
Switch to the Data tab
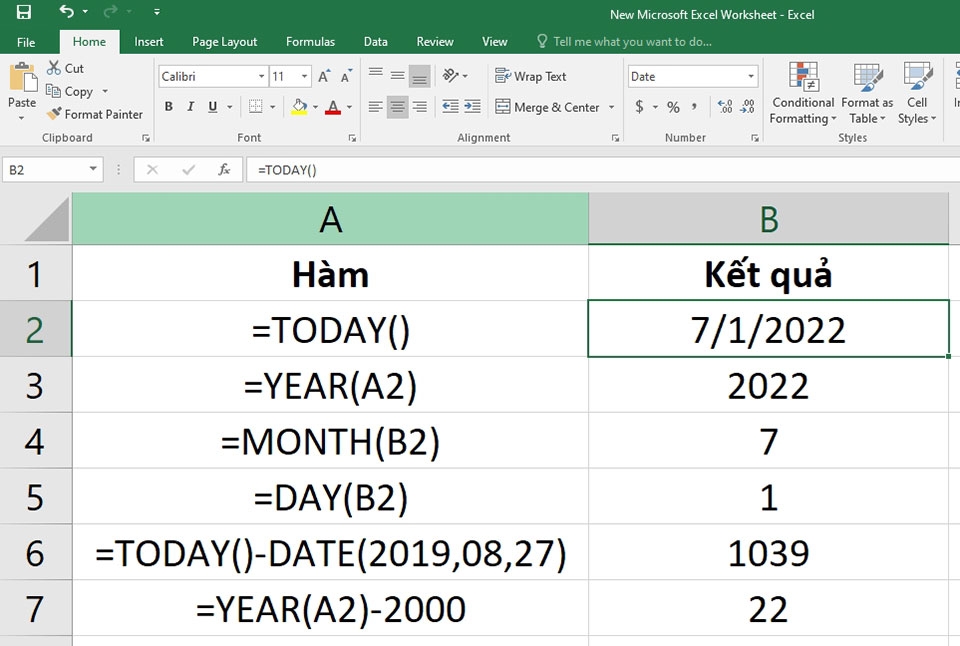tap(375, 42)
